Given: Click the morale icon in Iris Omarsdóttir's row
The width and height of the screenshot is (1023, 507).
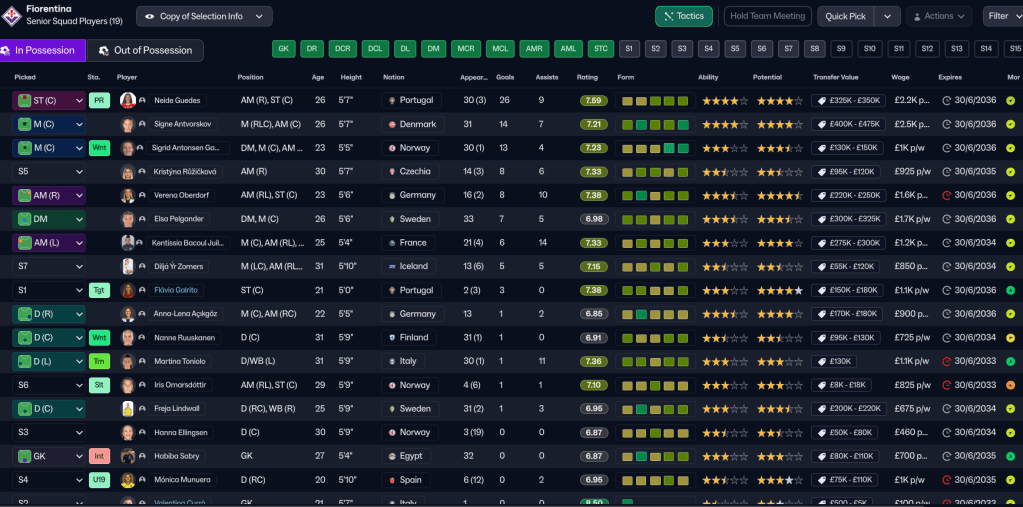Looking at the screenshot, I should (1010, 385).
